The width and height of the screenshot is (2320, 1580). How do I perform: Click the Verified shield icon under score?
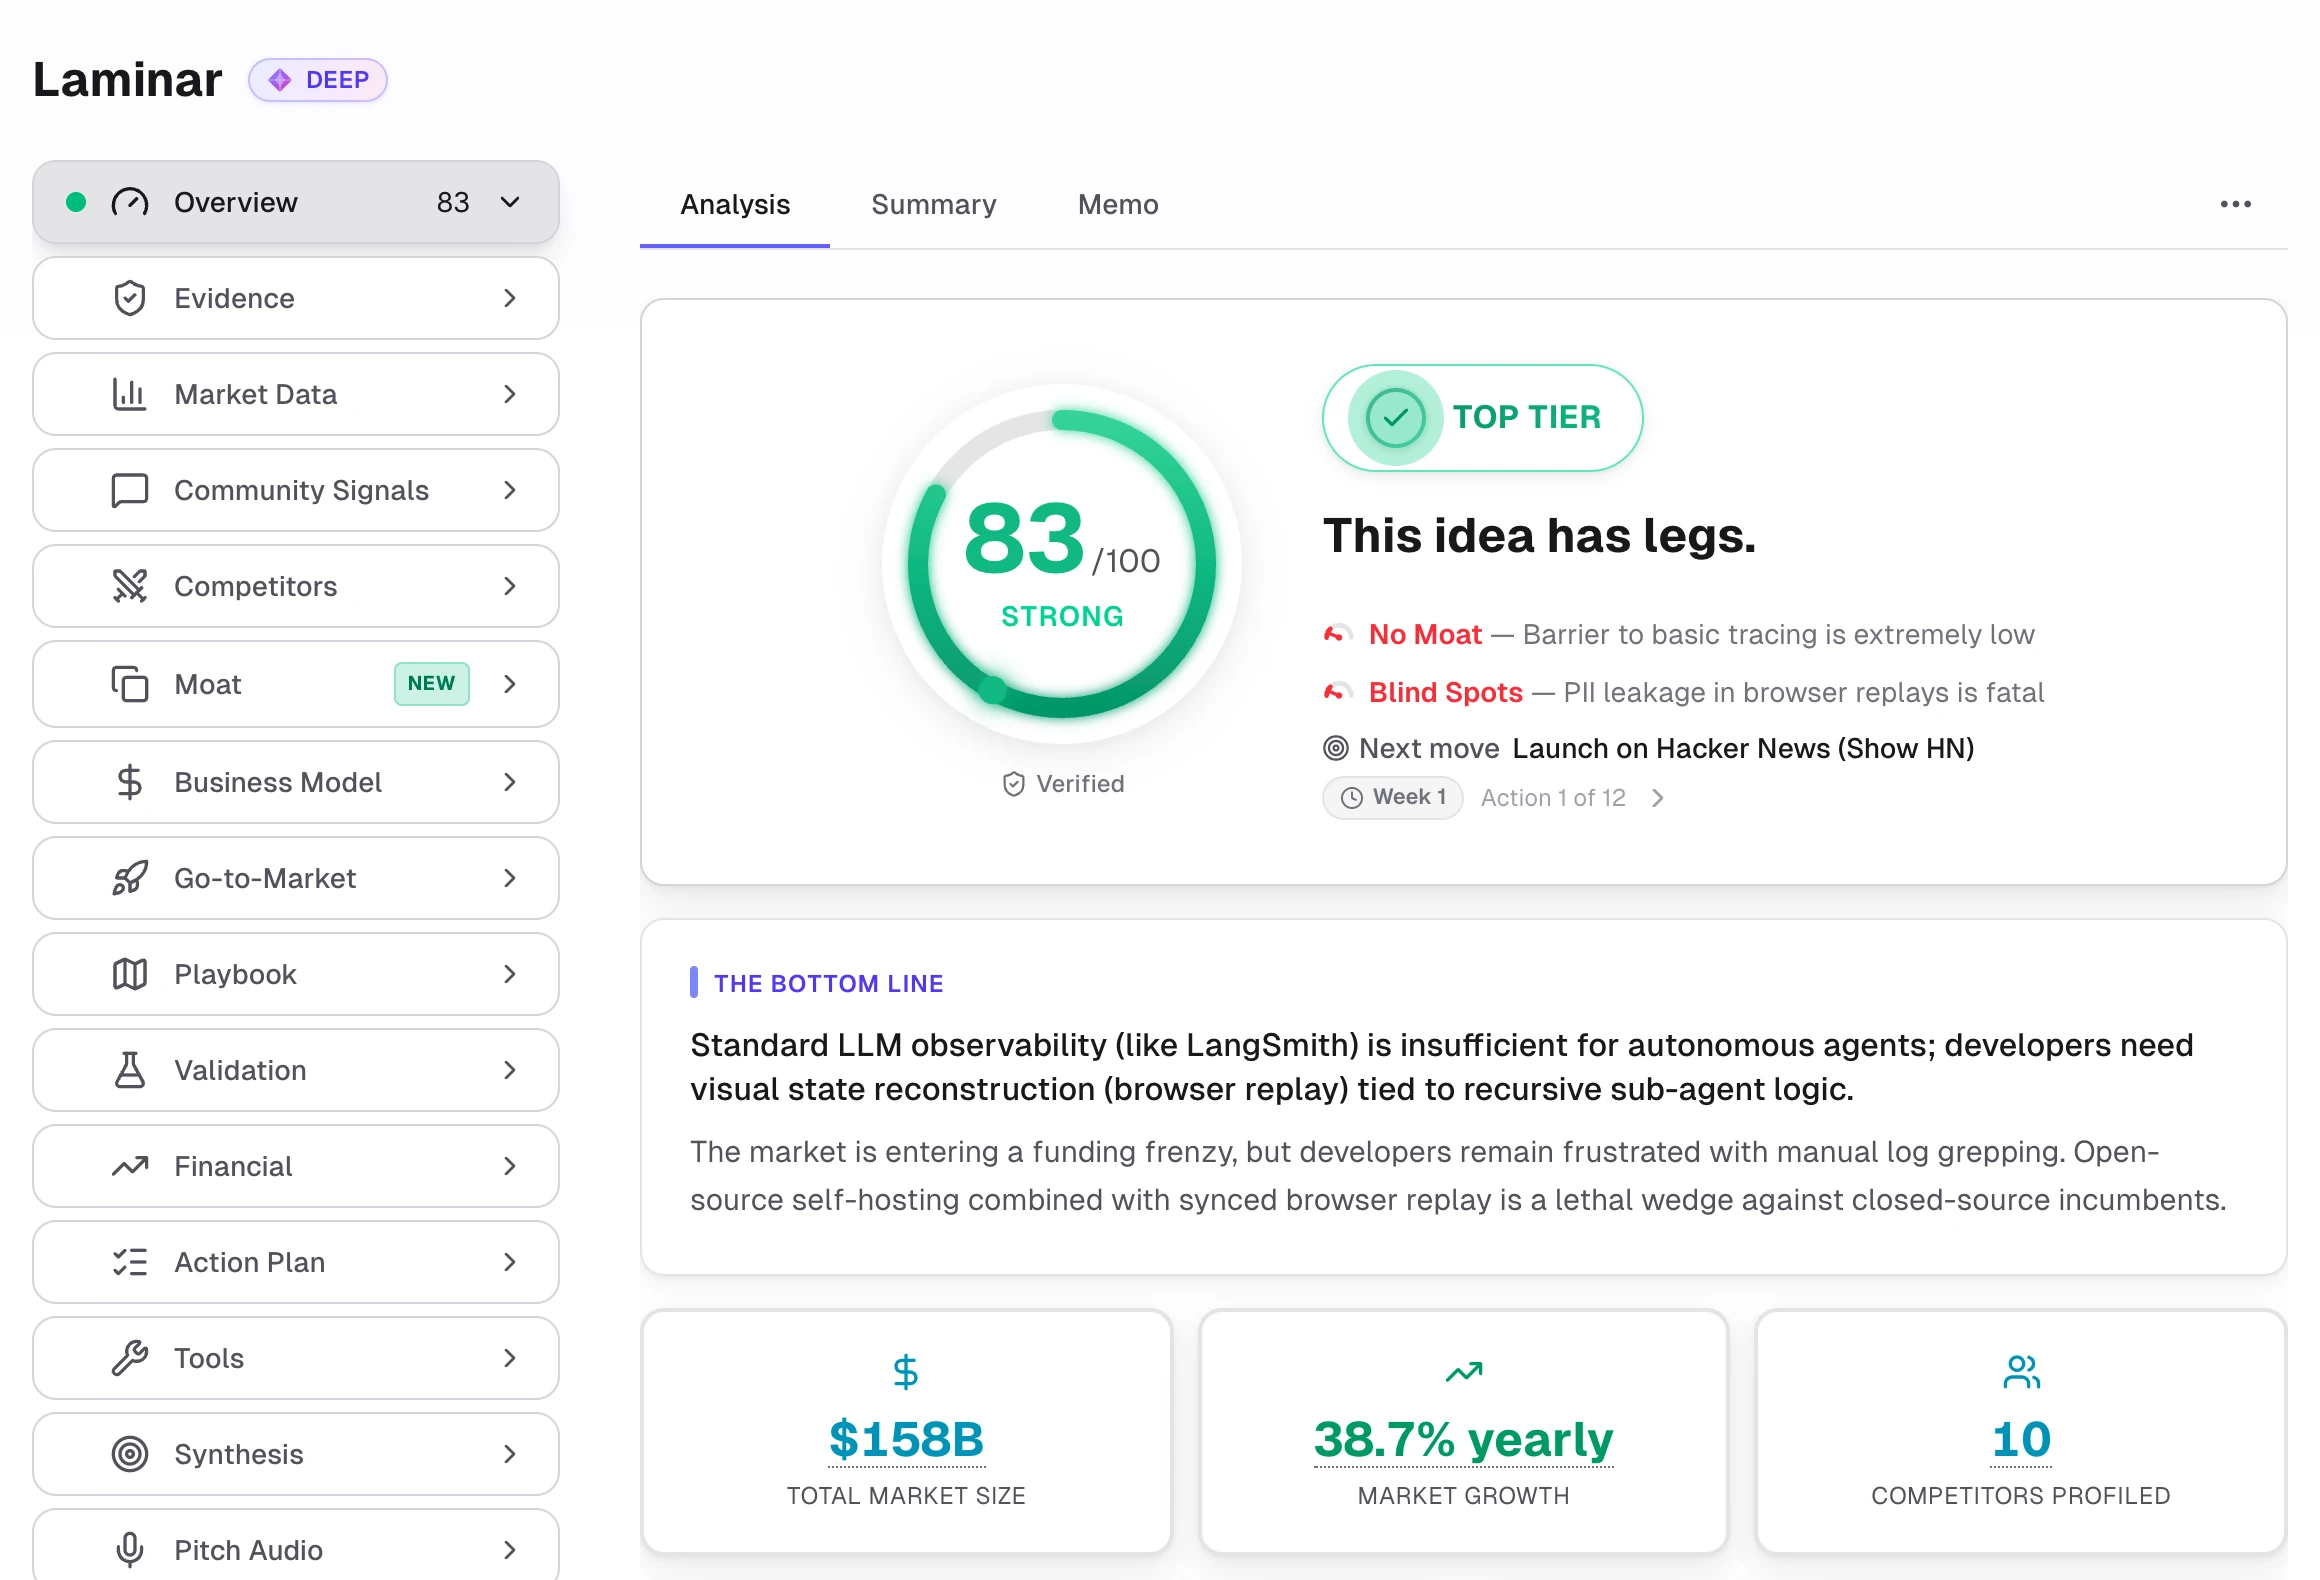[x=1014, y=784]
